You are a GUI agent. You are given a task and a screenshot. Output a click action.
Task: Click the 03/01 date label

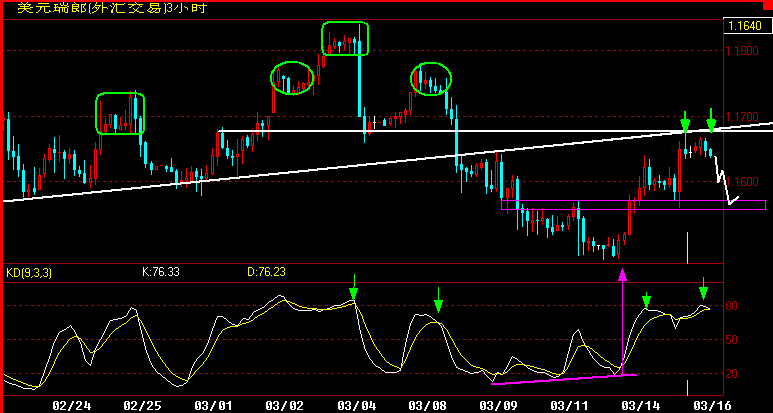pyautogui.click(x=213, y=405)
